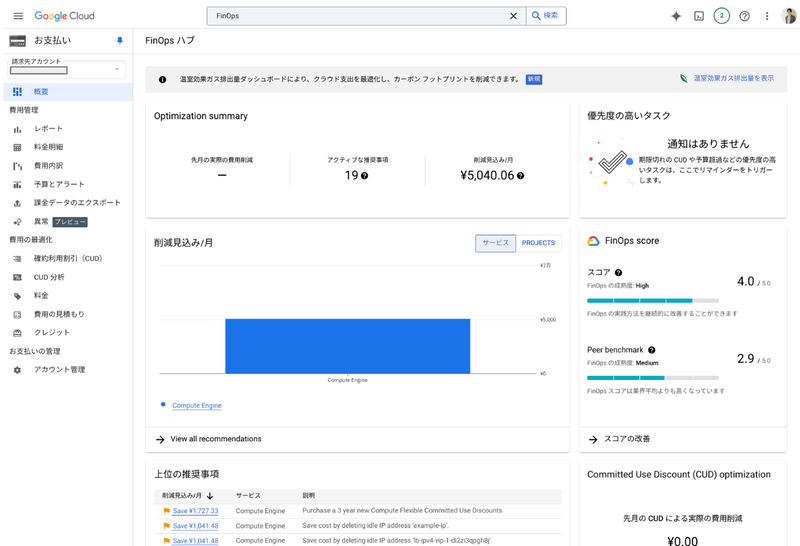Viewport: 800px width, 546px height.
Task: Open Save ¥1,041.48 for 'example-ip'
Action: click(x=195, y=526)
